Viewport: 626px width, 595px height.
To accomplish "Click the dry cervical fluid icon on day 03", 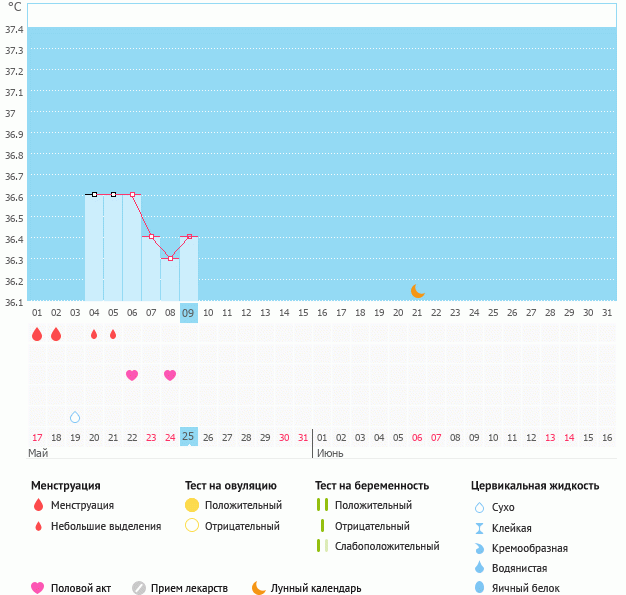I will pyautogui.click(x=75, y=417).
